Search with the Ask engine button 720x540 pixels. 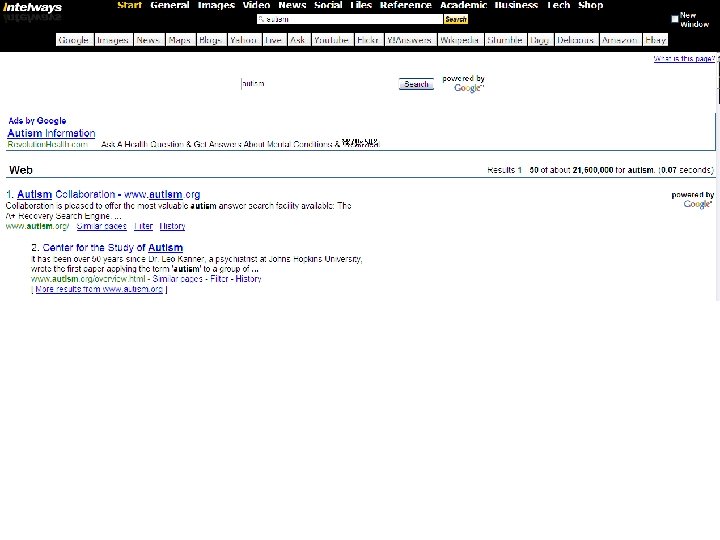(298, 40)
